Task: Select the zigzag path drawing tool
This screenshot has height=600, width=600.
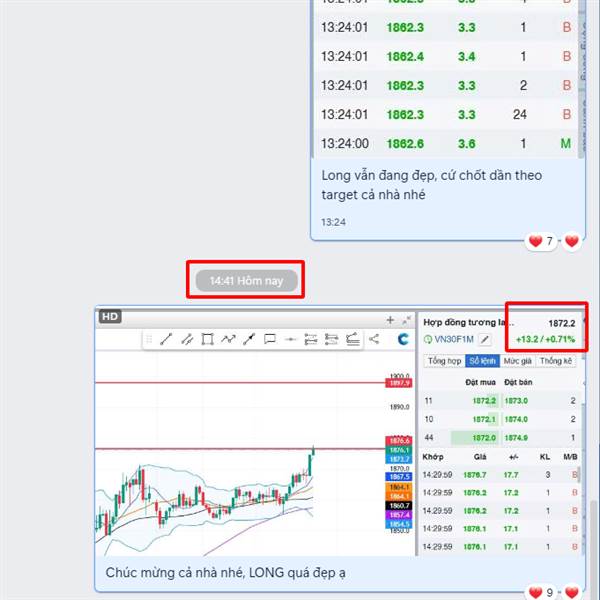Action: [x=228, y=339]
